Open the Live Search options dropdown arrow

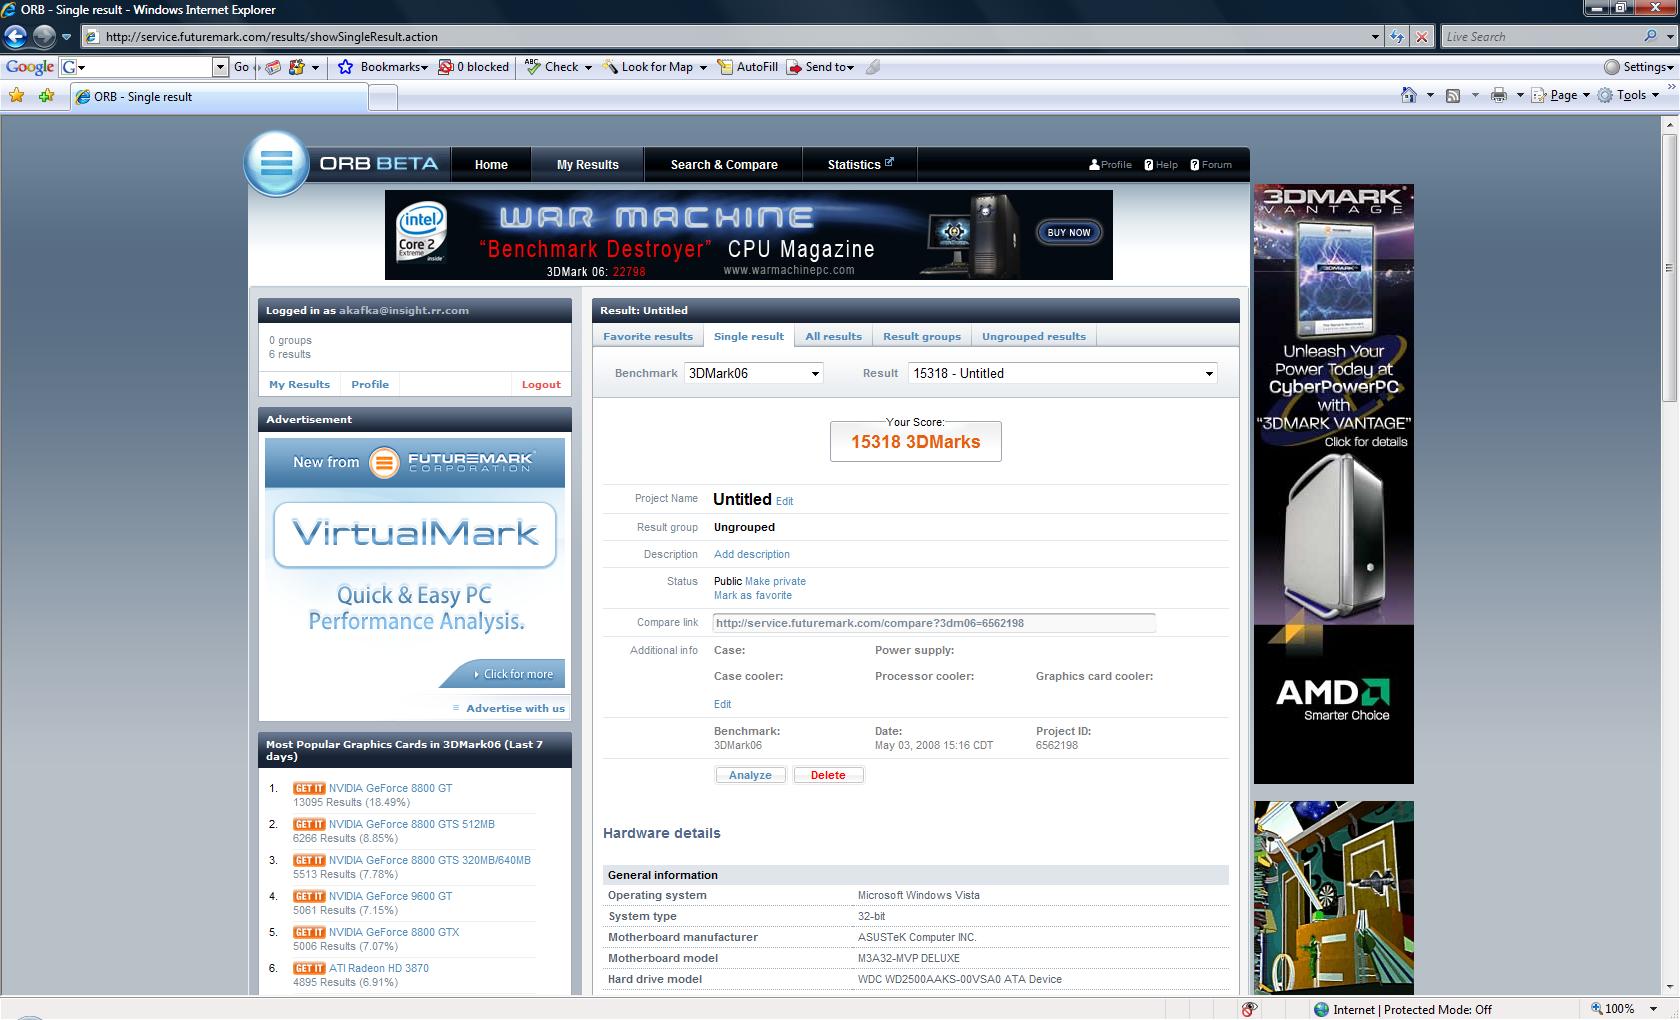(1670, 36)
